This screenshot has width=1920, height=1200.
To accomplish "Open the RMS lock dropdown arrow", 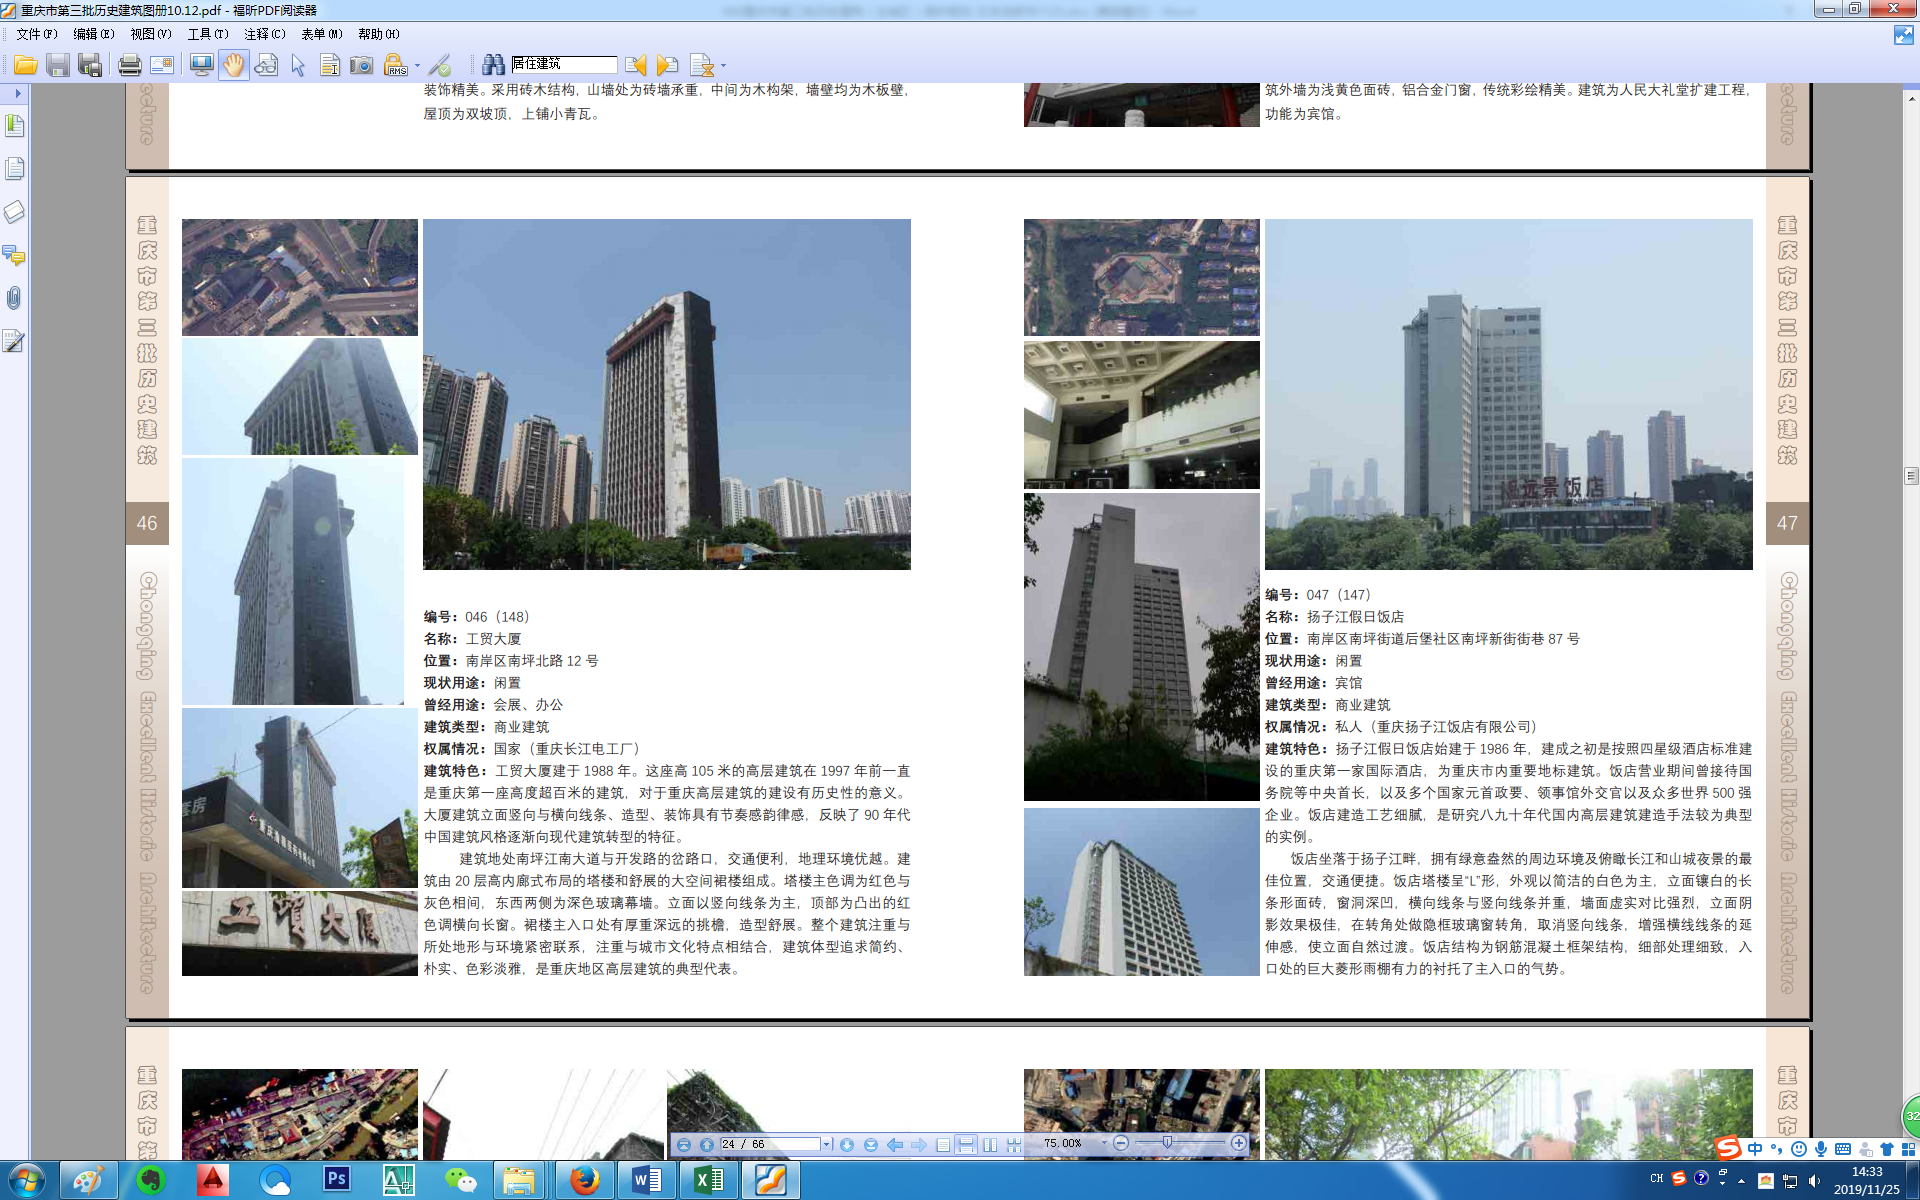I will pyautogui.click(x=417, y=66).
